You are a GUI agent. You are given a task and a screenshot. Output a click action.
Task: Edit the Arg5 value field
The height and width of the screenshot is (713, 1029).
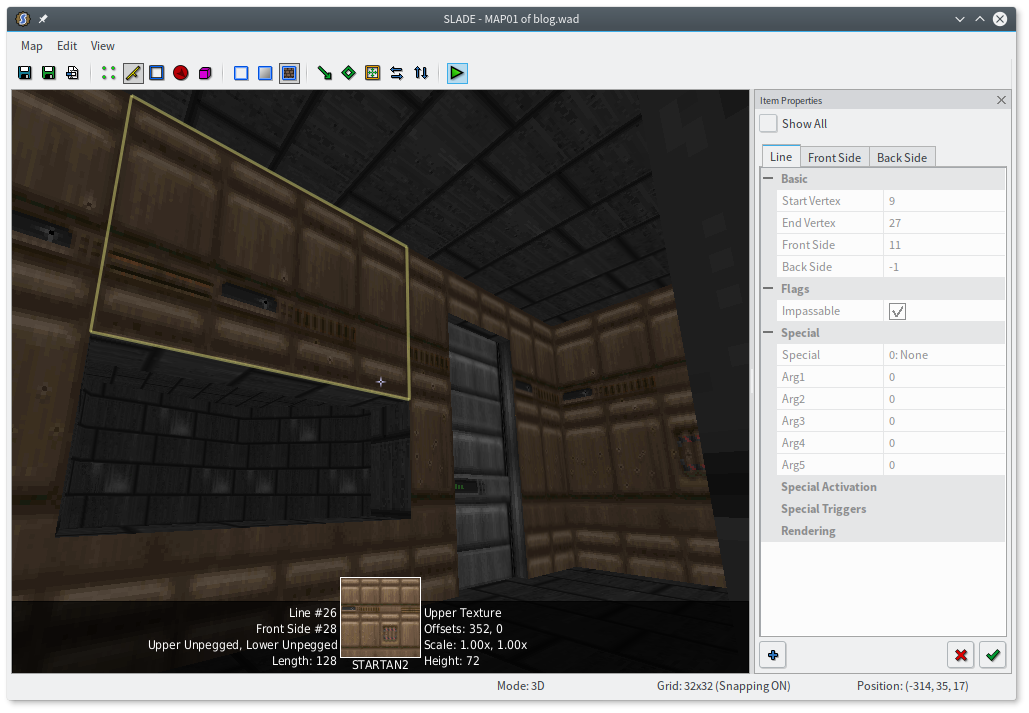click(944, 465)
